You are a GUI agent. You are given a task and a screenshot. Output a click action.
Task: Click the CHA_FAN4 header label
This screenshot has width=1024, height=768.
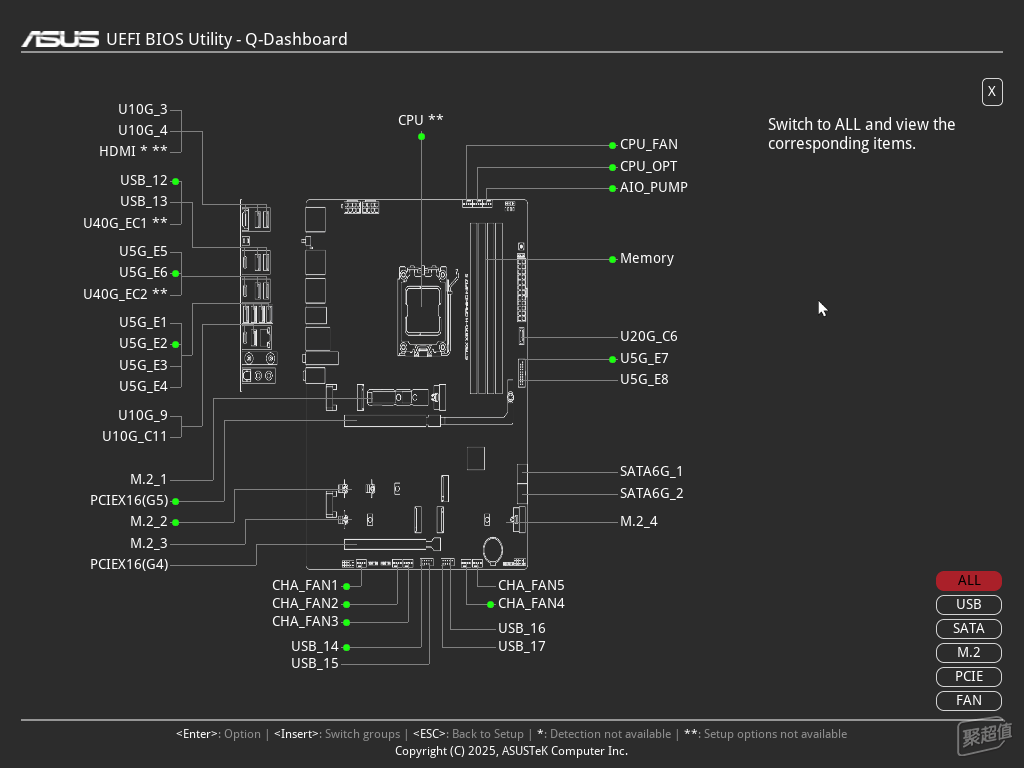coord(531,603)
